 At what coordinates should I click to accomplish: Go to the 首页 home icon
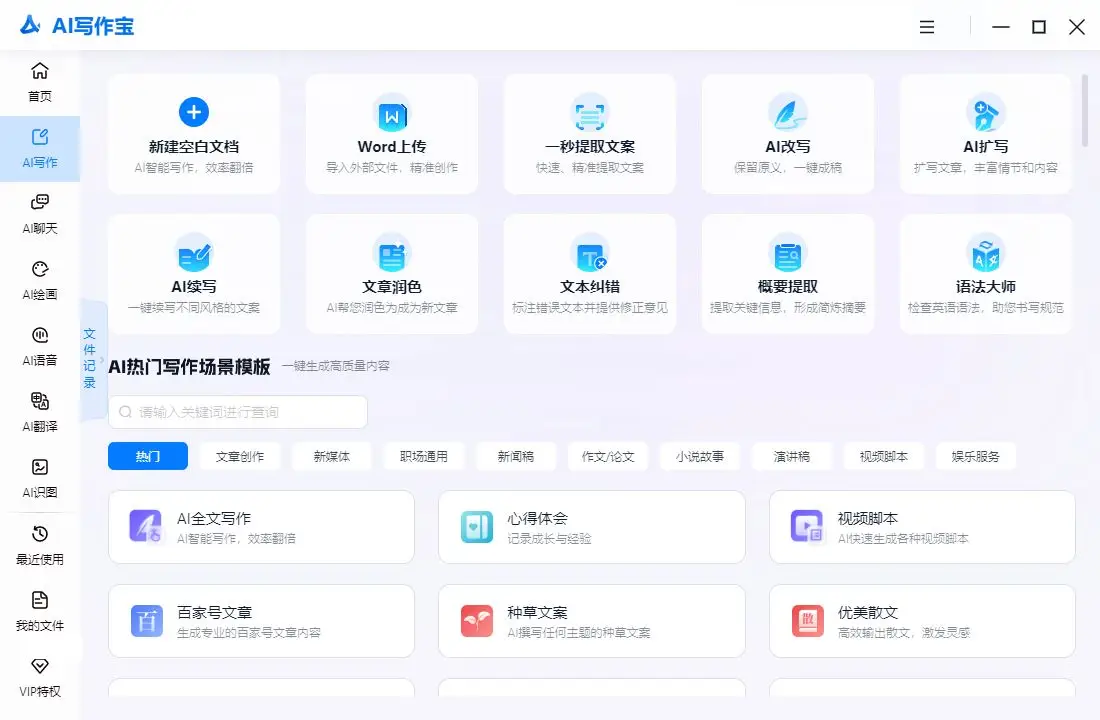[40, 72]
